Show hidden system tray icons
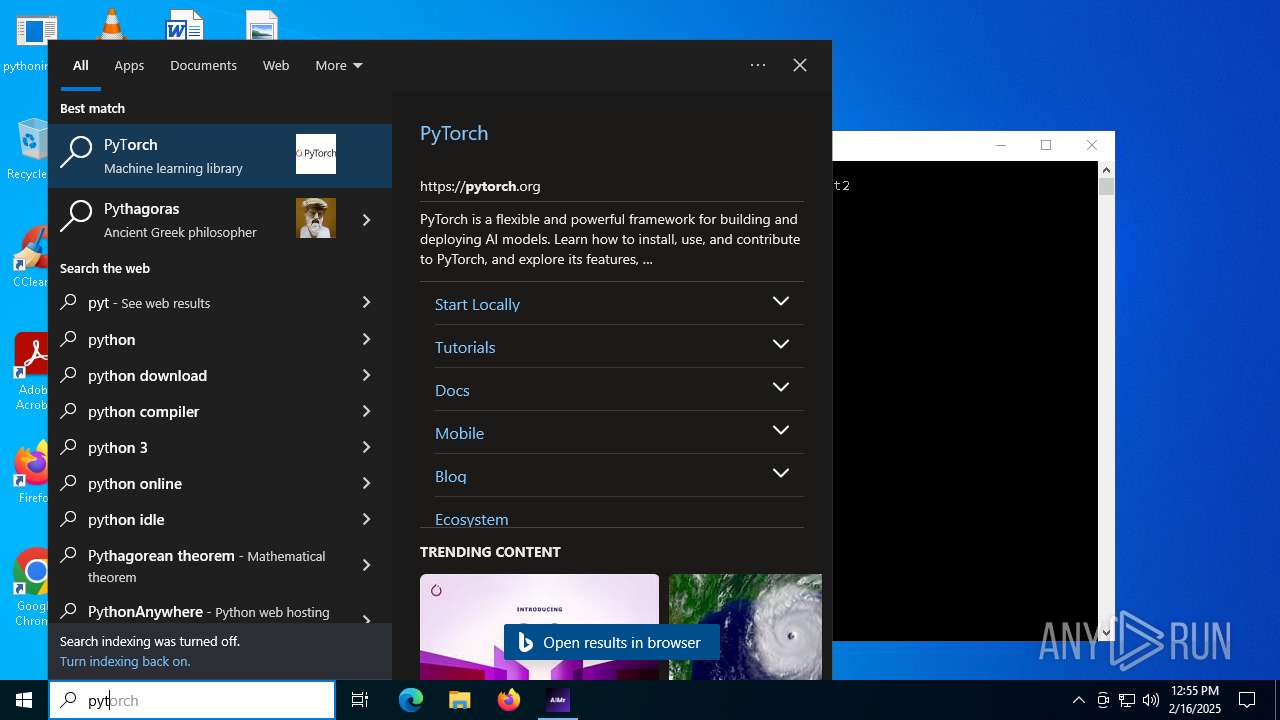1280x720 pixels. coord(1078,700)
